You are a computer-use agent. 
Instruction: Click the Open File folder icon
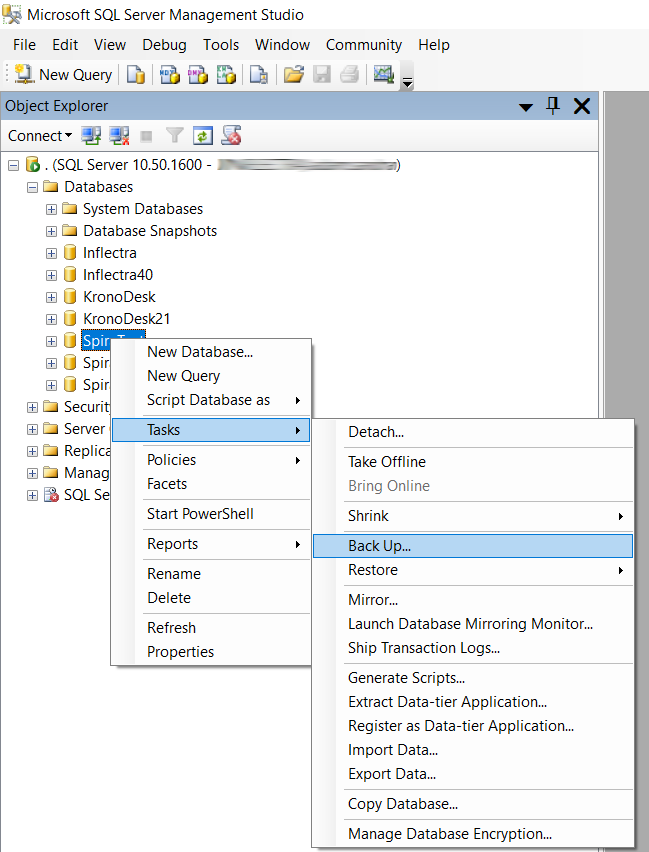pyautogui.click(x=293, y=75)
